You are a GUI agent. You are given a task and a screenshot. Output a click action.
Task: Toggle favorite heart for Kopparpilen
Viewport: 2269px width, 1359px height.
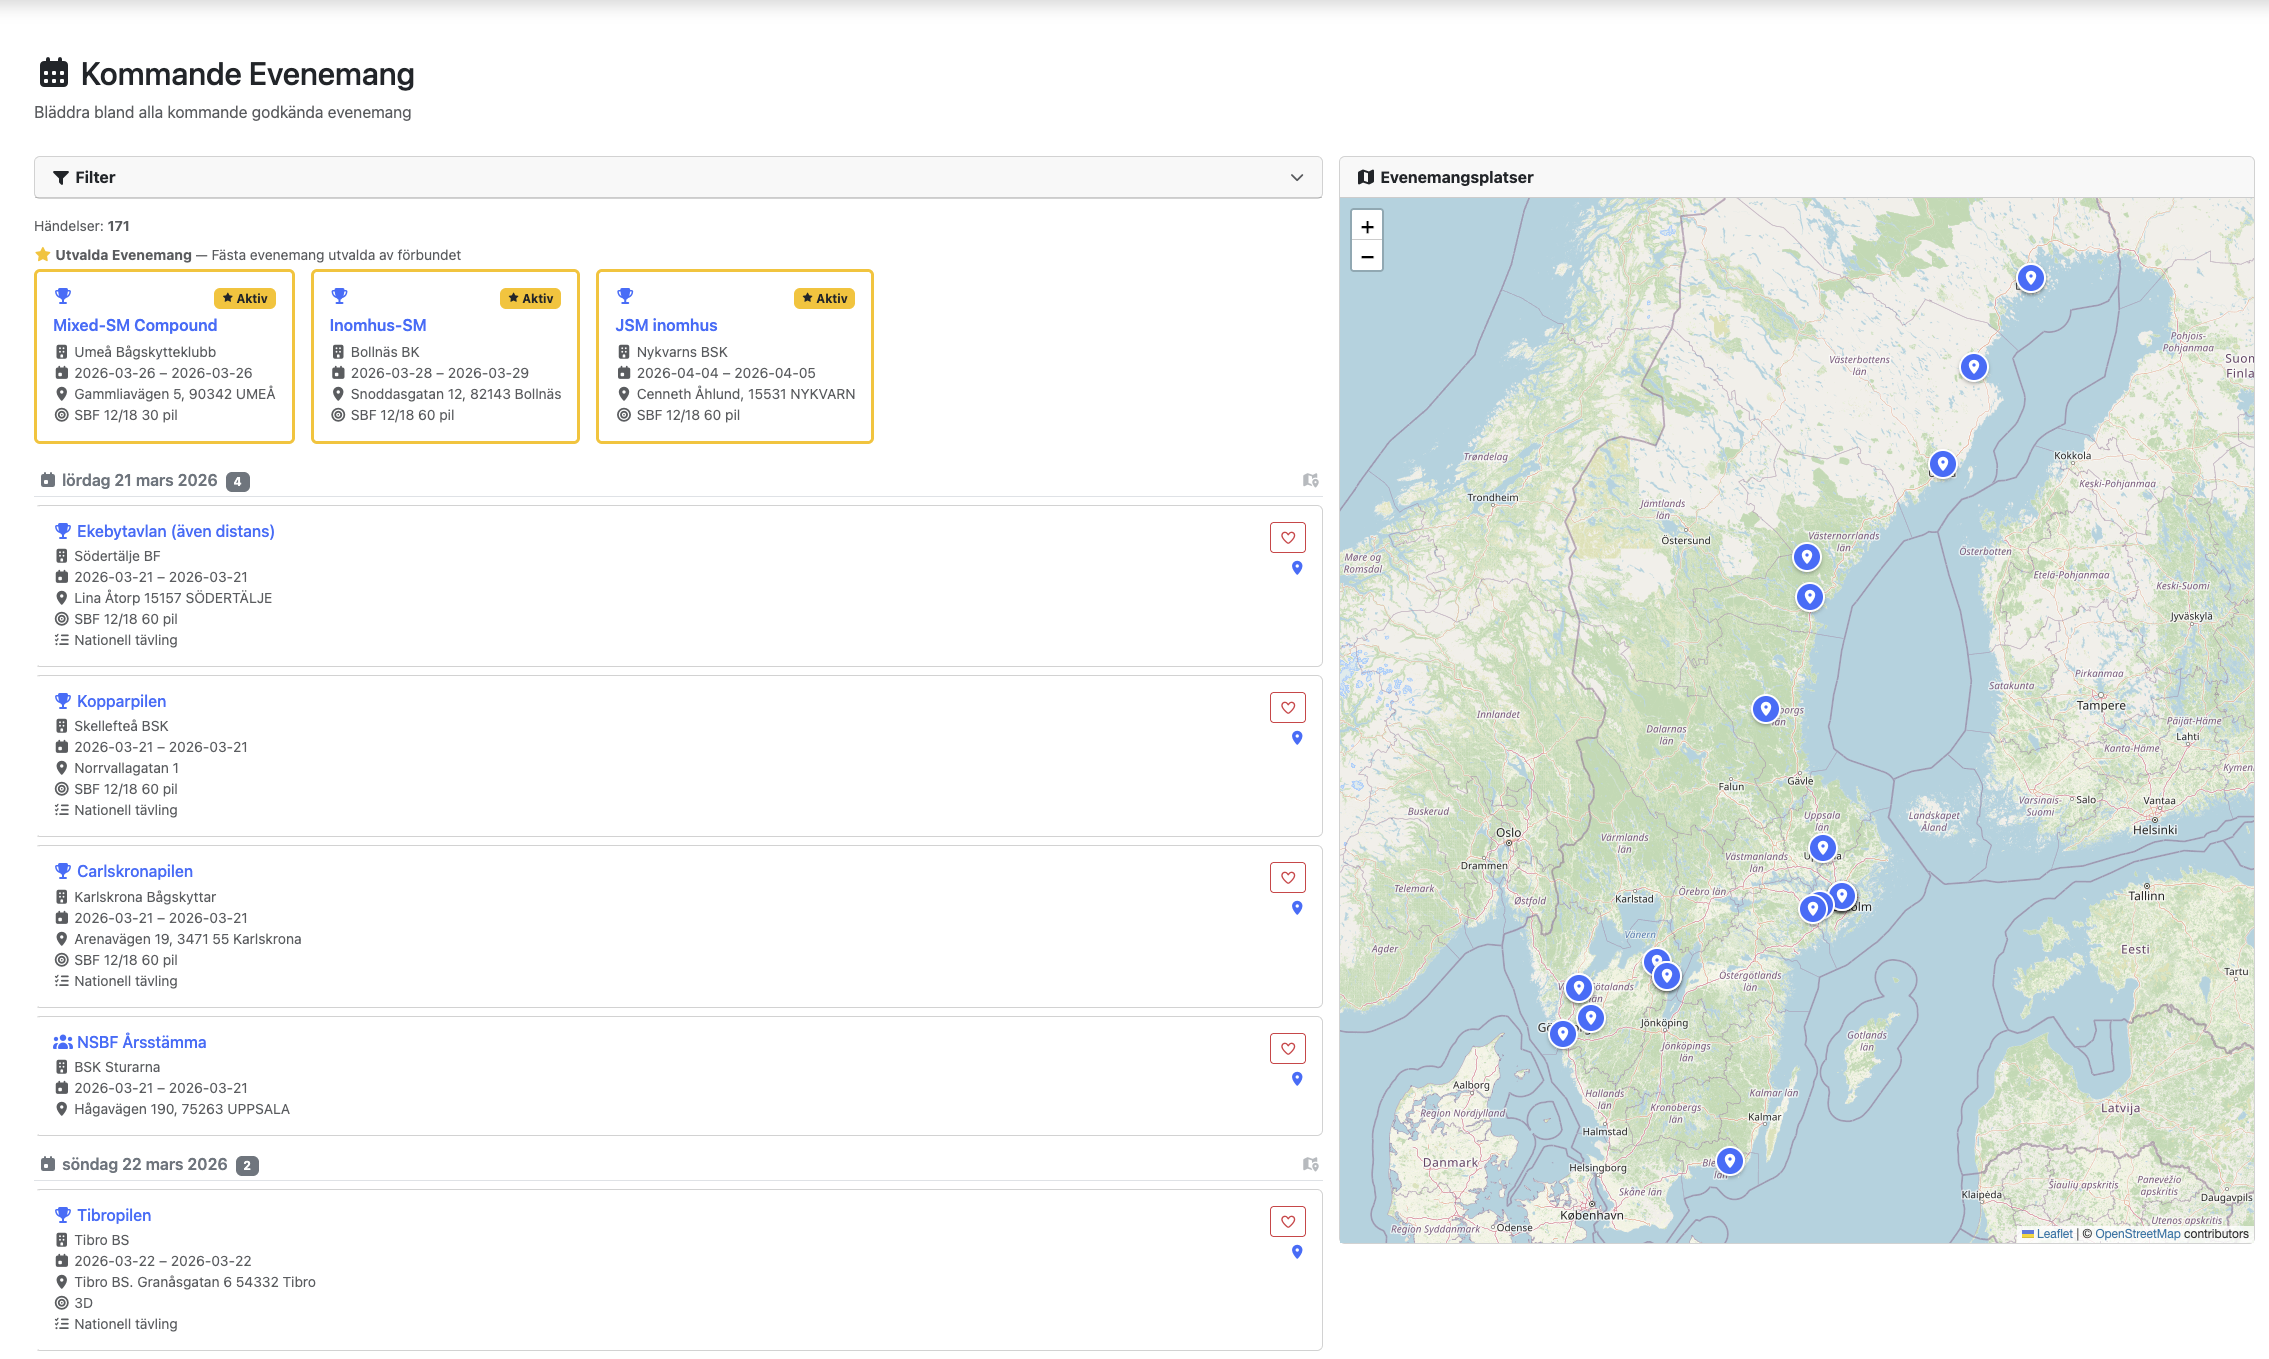[1287, 708]
